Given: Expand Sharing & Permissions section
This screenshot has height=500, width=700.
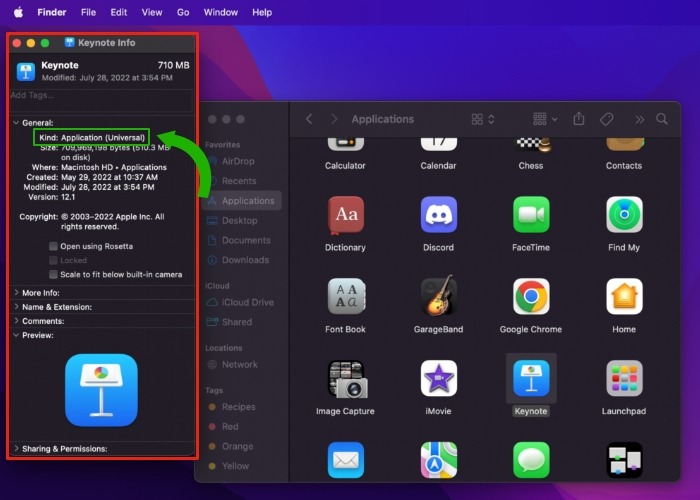Looking at the screenshot, I should 16,448.
